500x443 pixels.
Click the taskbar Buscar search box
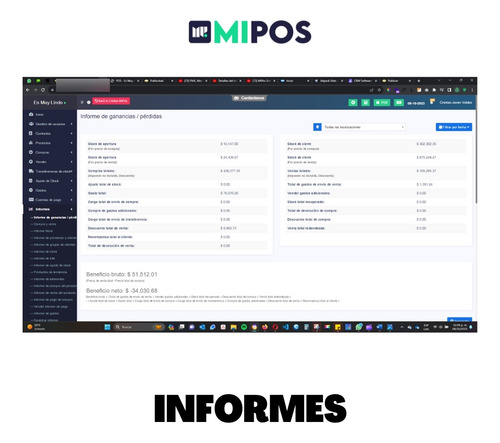coord(139,327)
